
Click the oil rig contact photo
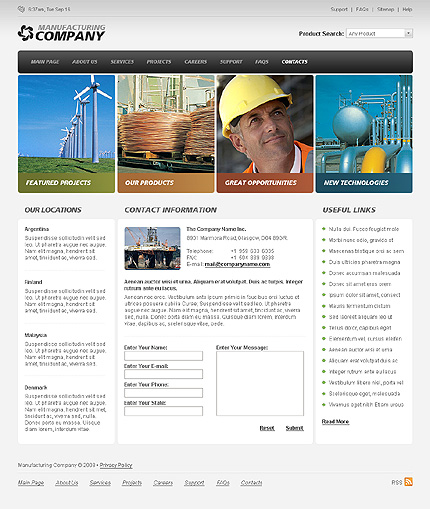point(152,248)
